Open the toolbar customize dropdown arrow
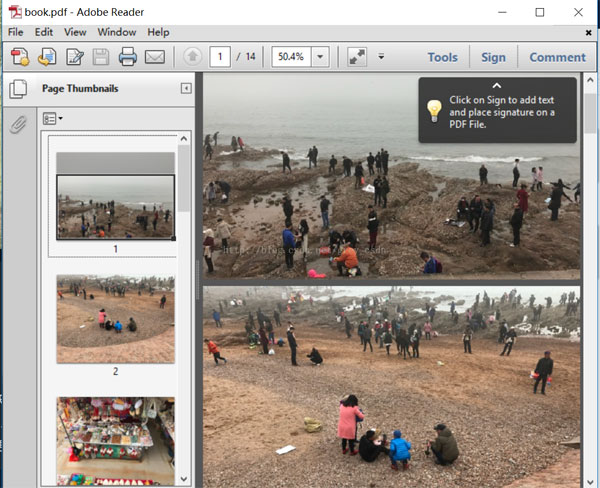Image resolution: width=600 pixels, height=488 pixels. pyautogui.click(x=381, y=57)
